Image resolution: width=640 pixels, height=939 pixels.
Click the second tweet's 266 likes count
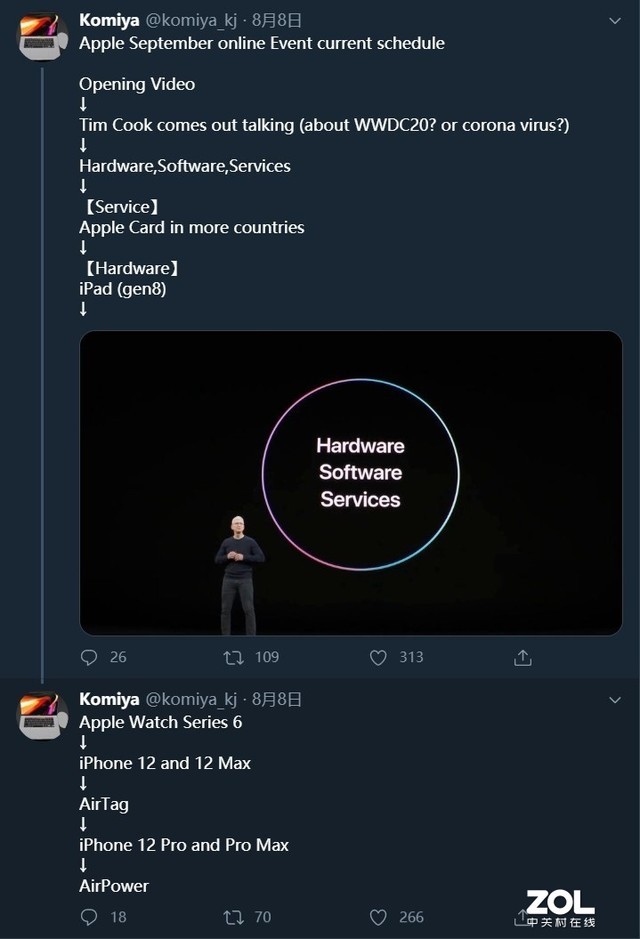(410, 916)
